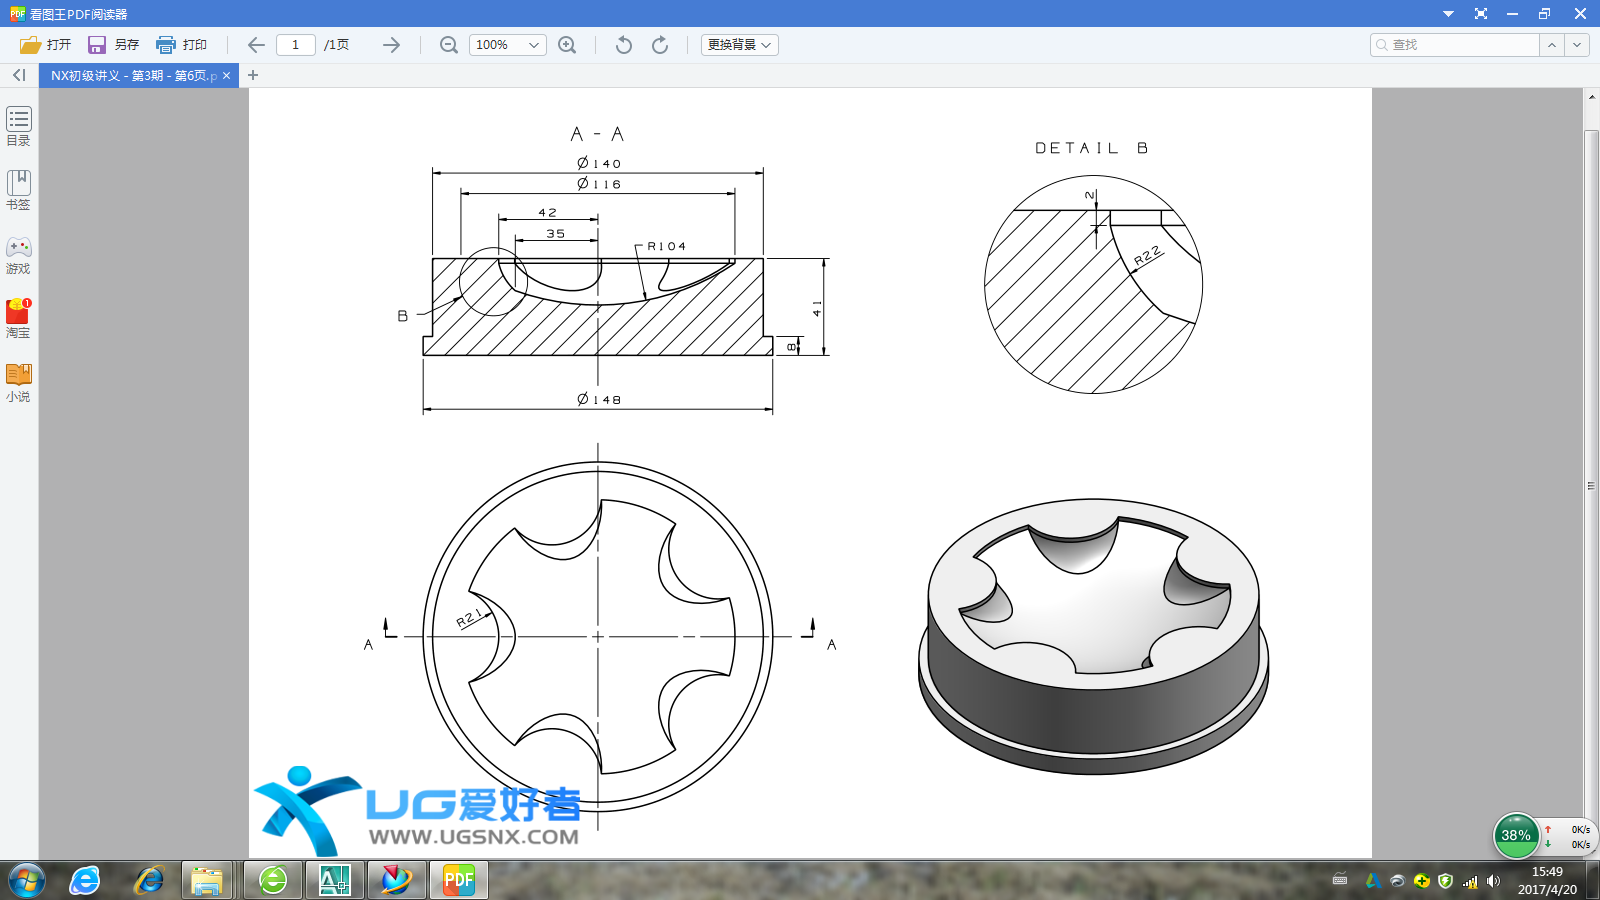Open the Change Background (更换背景) dropdown
1600x900 pixels.
click(739, 45)
